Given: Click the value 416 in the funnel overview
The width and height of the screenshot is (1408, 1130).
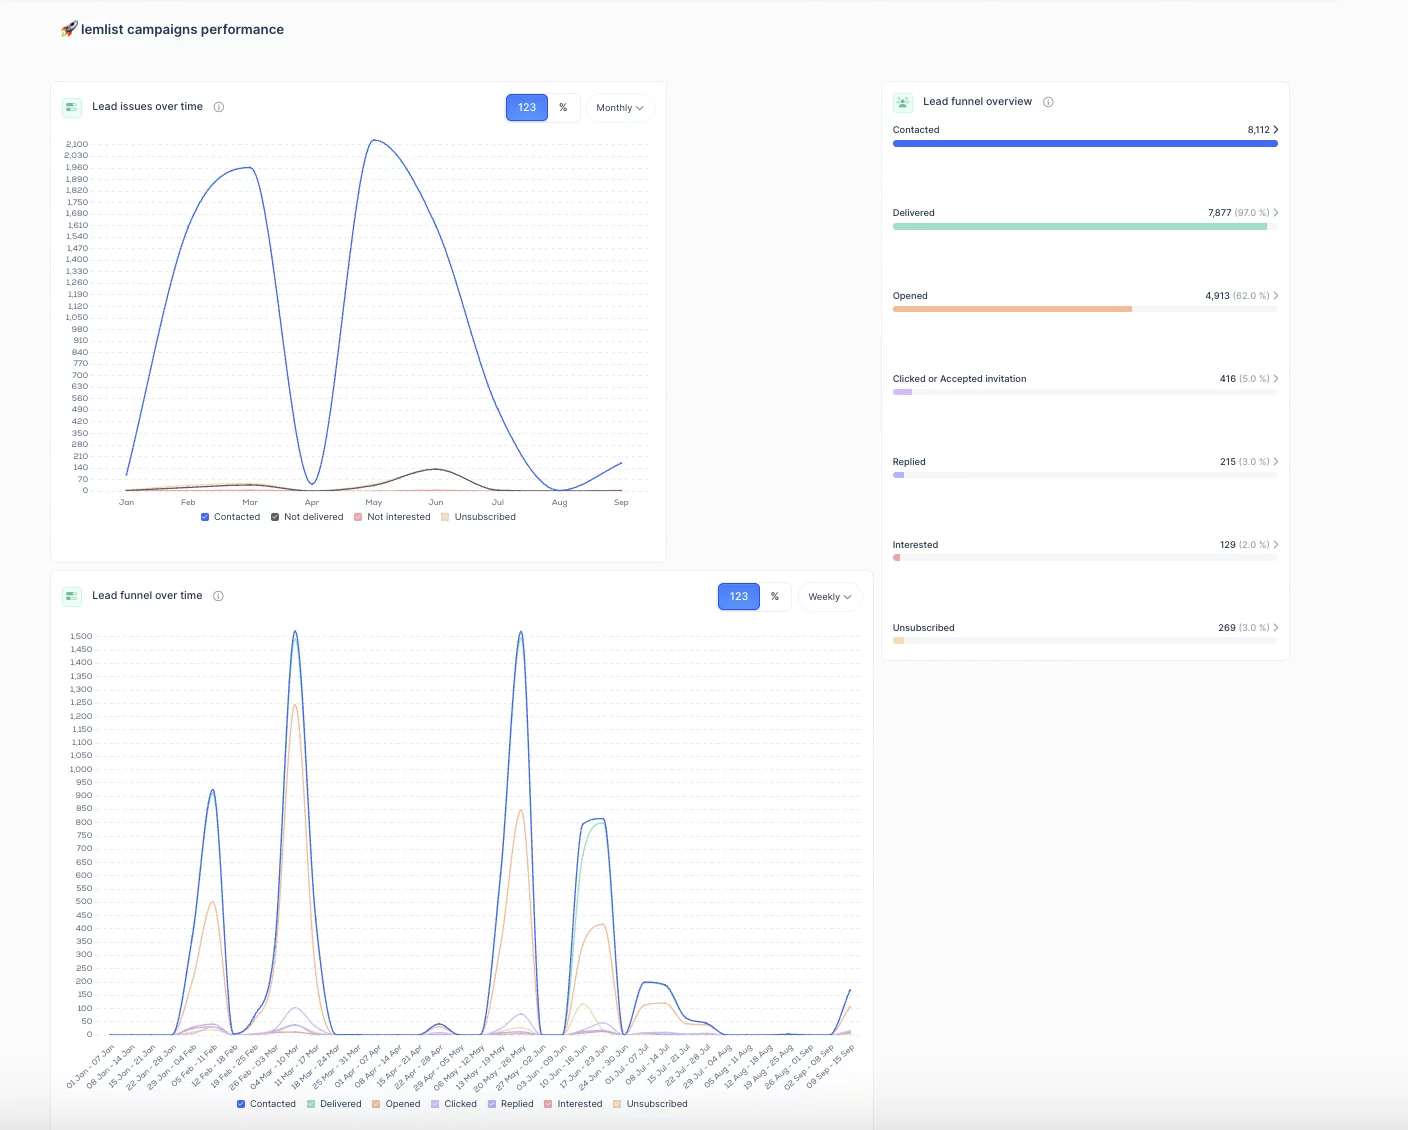Looking at the screenshot, I should [x=1228, y=379].
